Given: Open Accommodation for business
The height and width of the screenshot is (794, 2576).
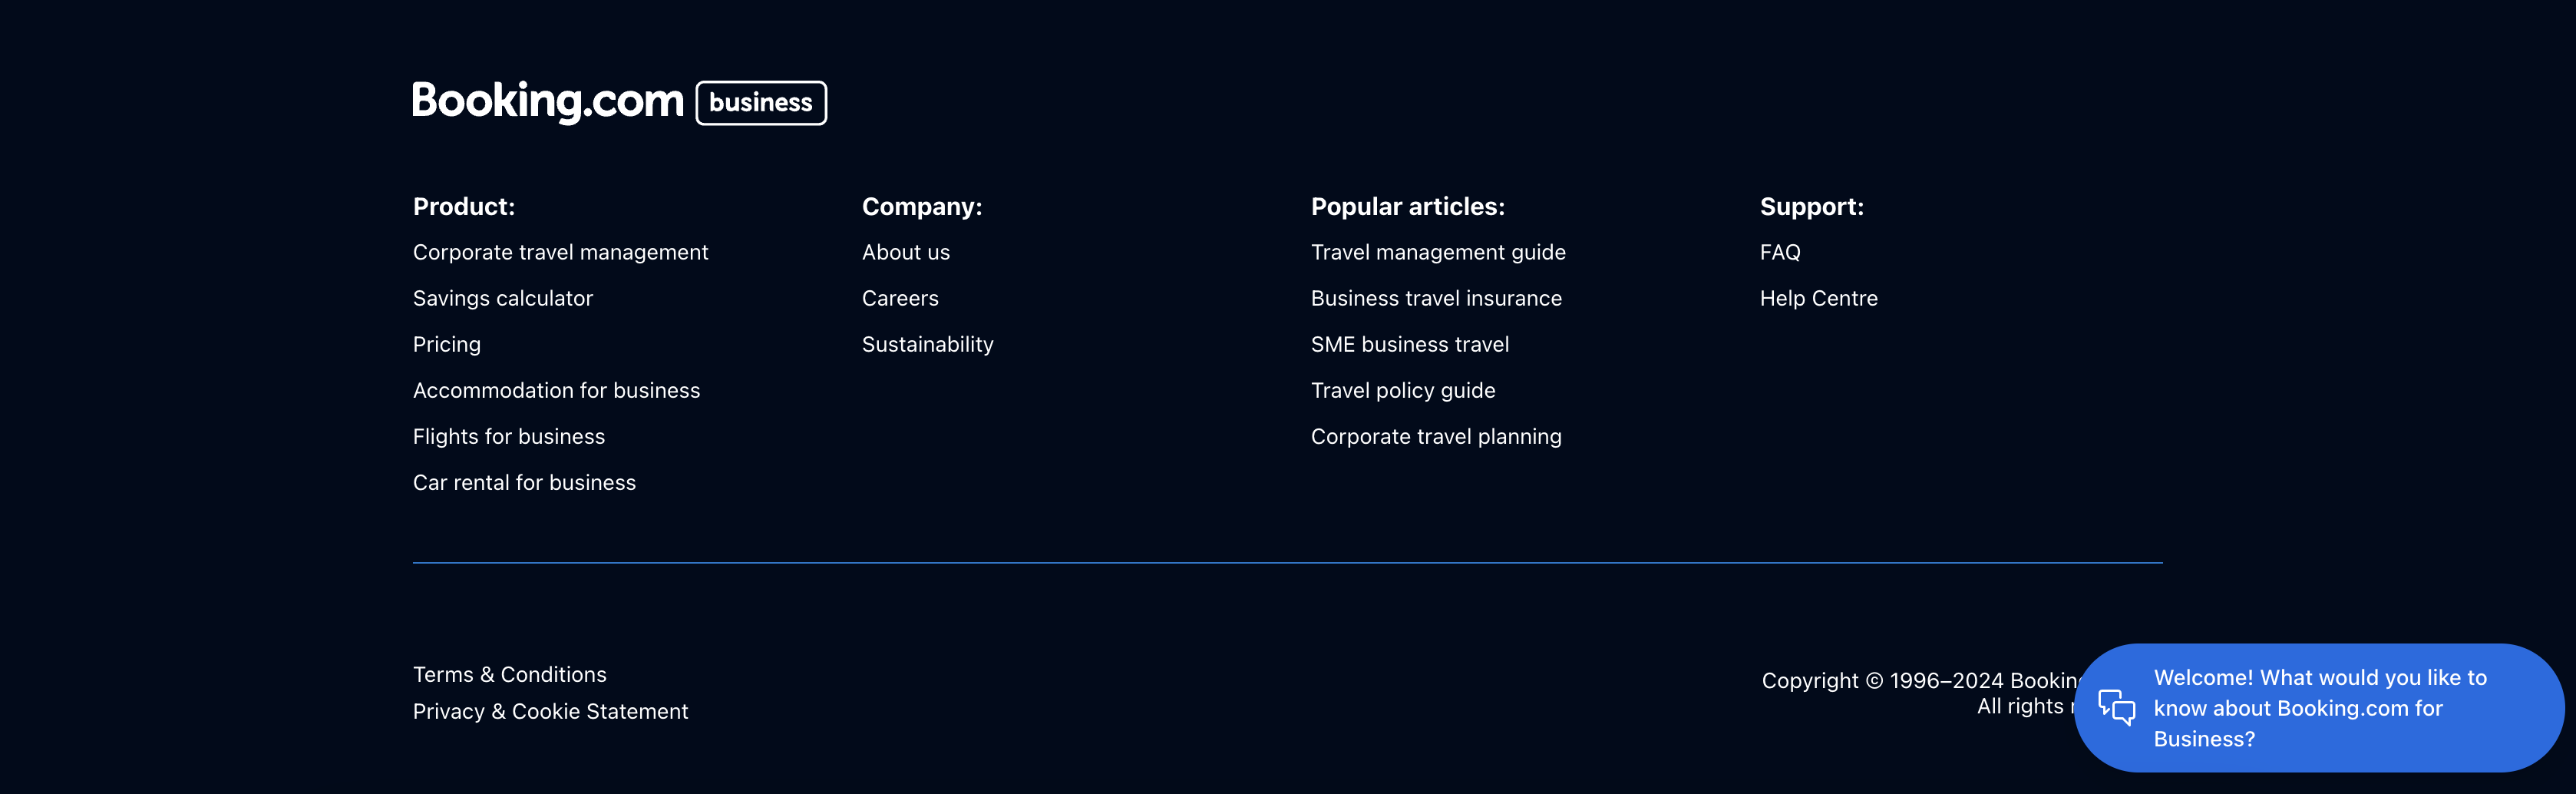Looking at the screenshot, I should click(556, 390).
